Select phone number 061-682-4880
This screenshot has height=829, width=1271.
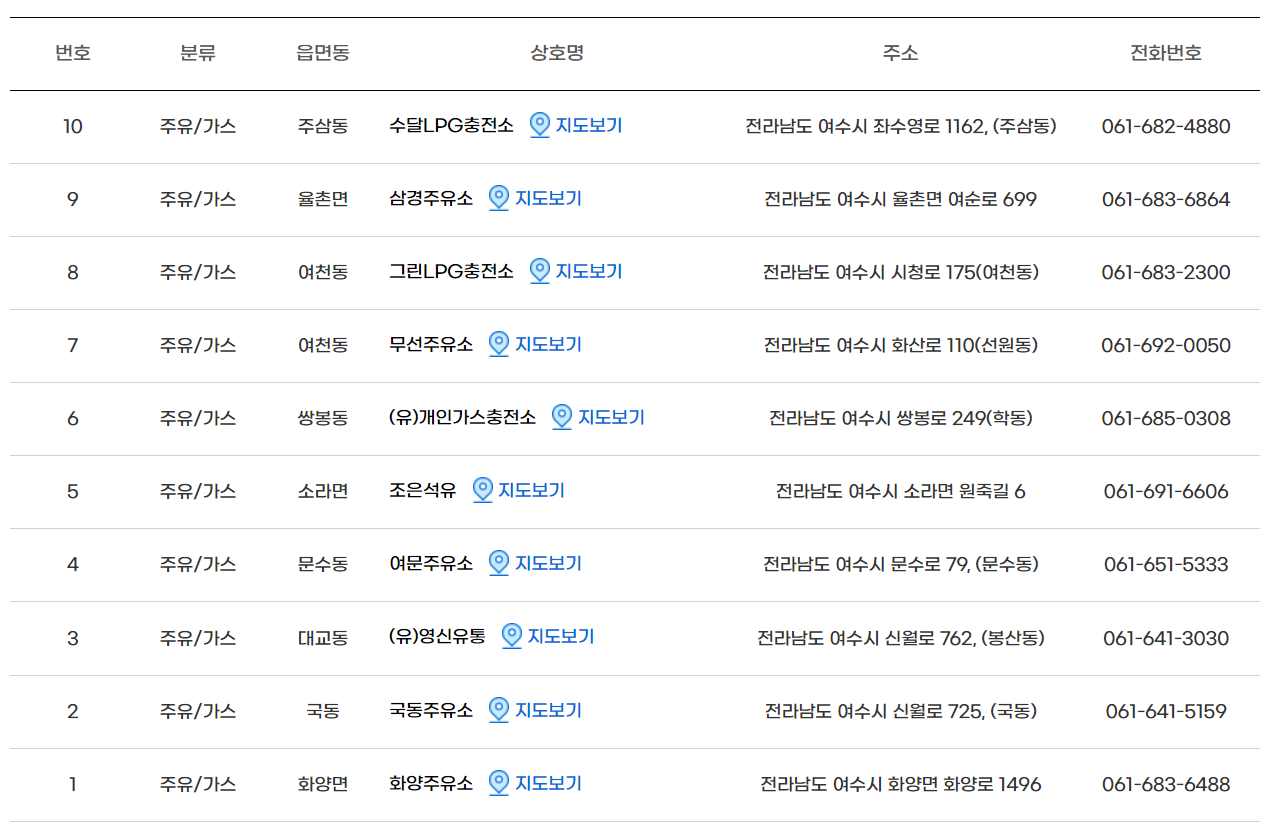1165,126
